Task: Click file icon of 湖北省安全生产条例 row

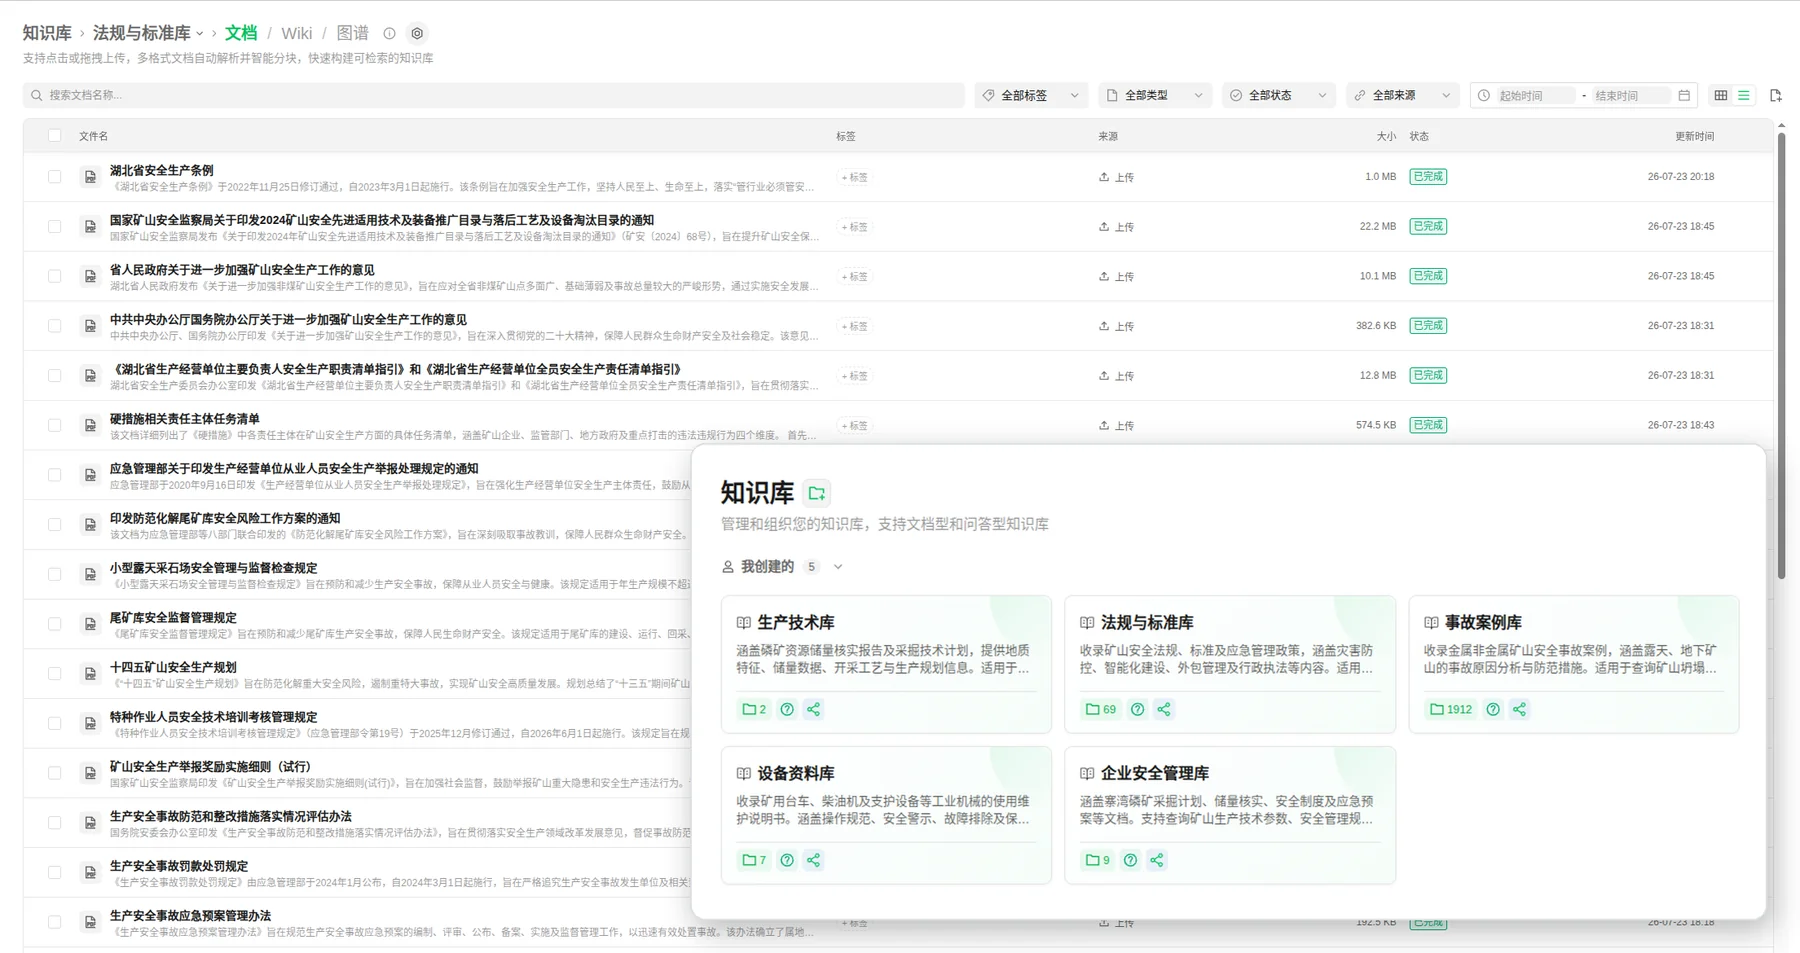Action: point(90,177)
